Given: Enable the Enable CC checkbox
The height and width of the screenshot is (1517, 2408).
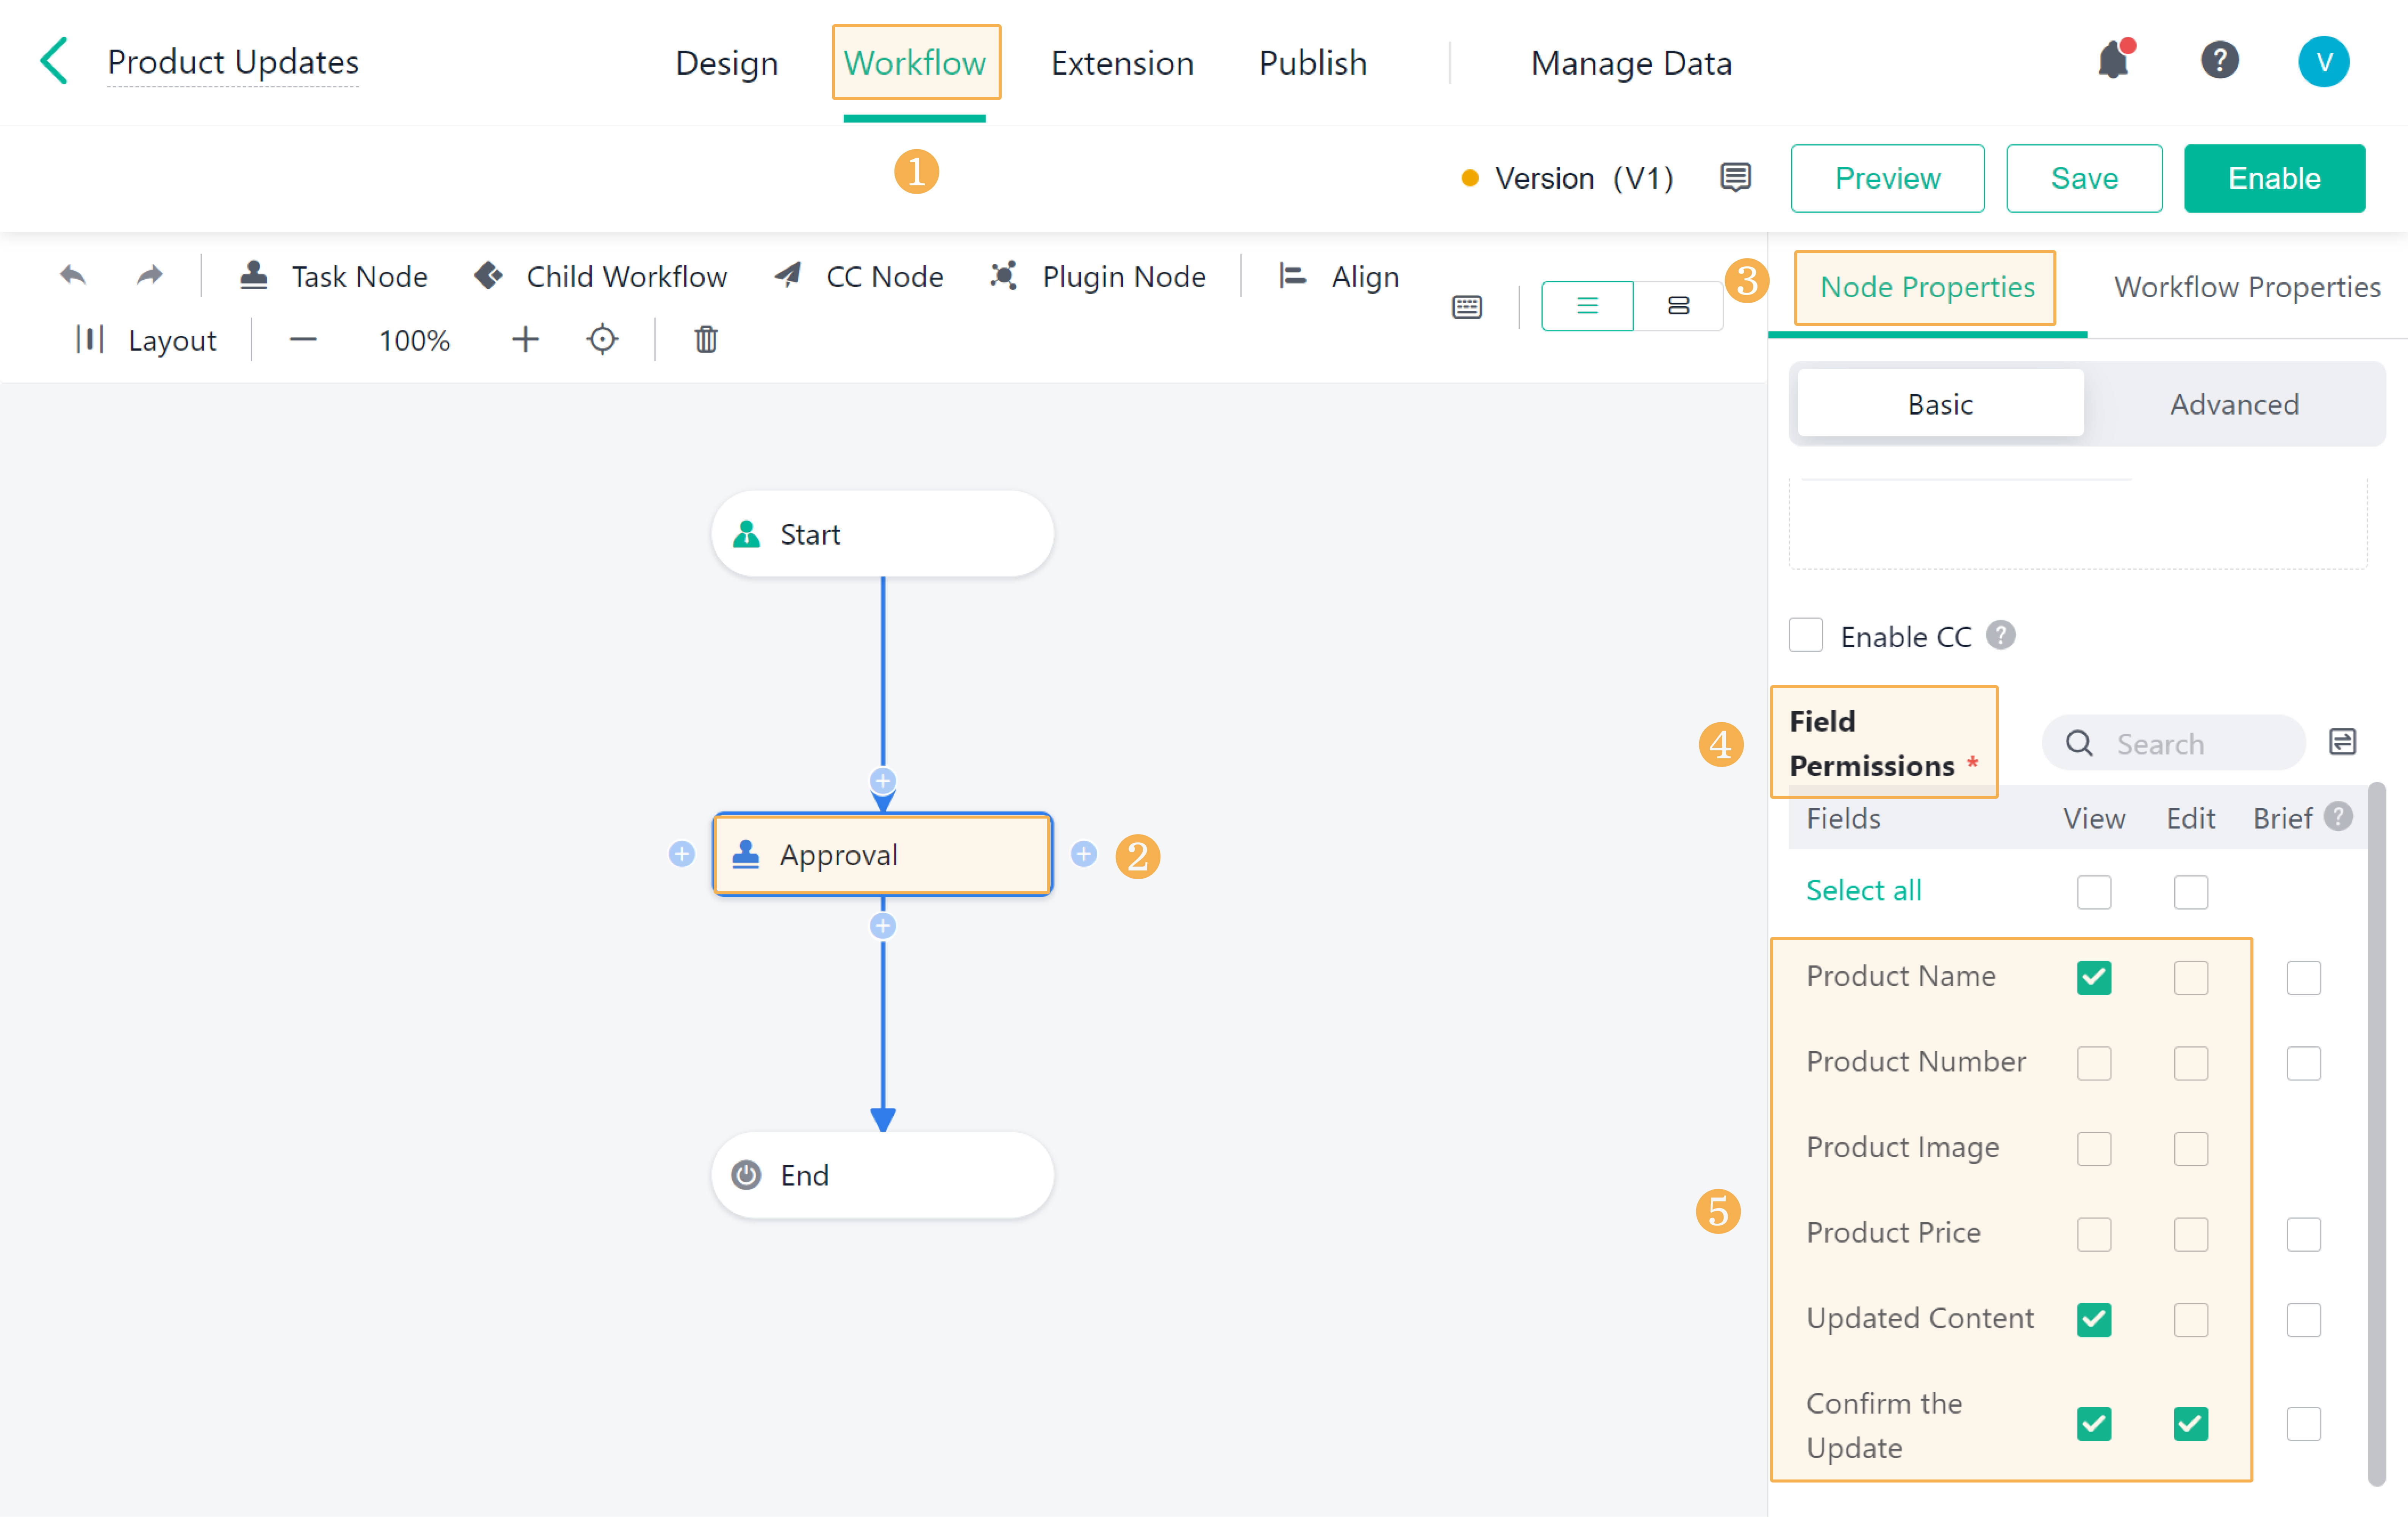Looking at the screenshot, I should [1806, 636].
